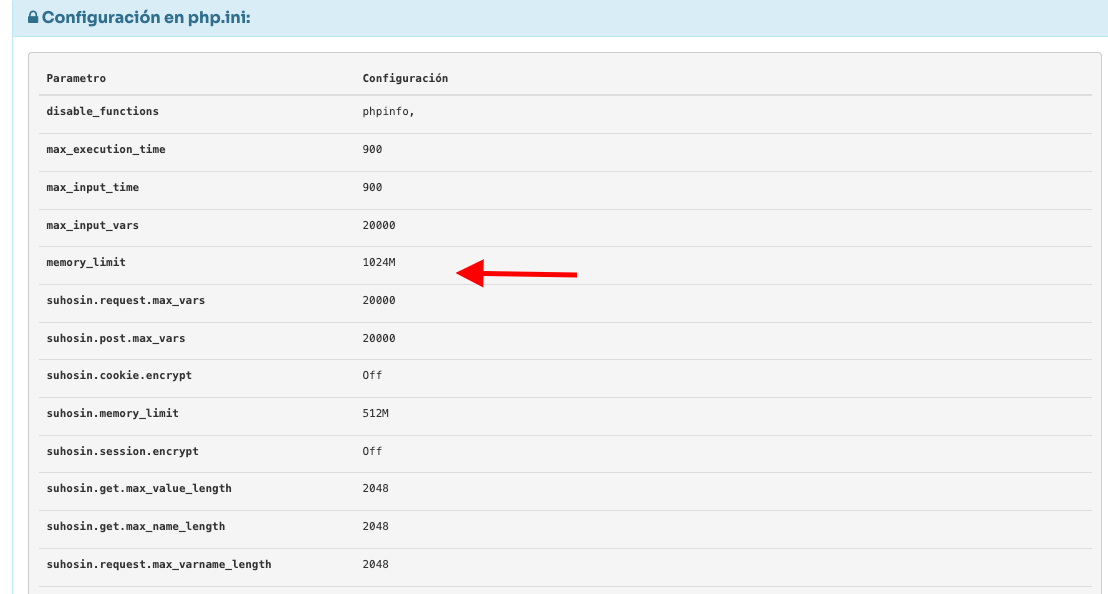Click the 20000 value for suhosin.request.max_vars

[379, 300]
